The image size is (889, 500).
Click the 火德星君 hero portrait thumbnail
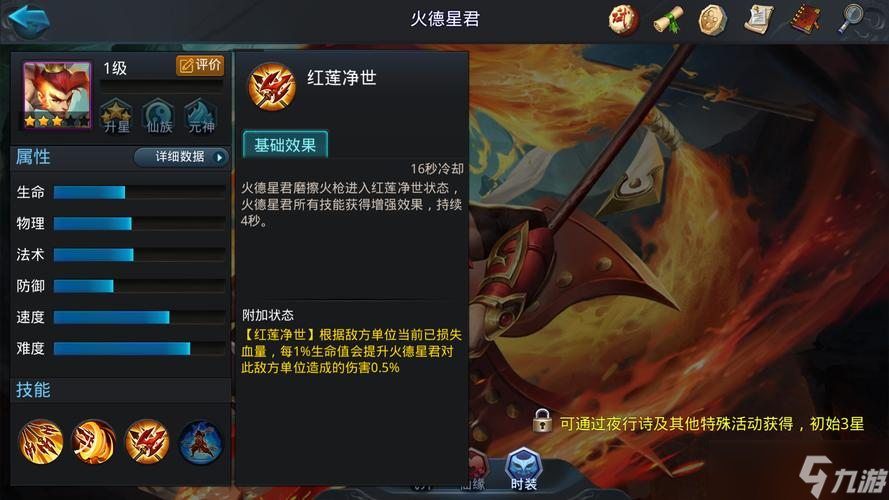tap(57, 95)
